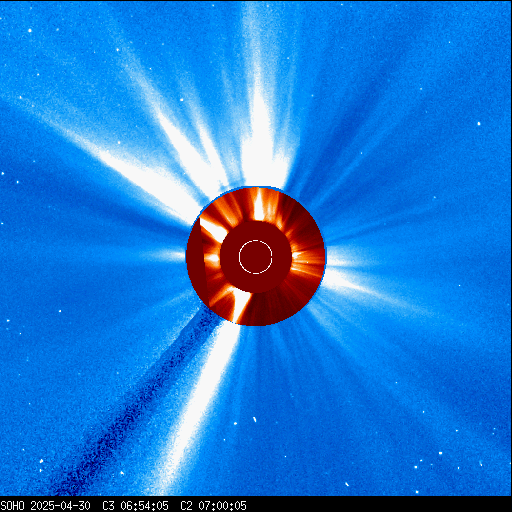The image size is (512, 512).
Task: Click the 2025-04-30 date text
Action: point(60,506)
